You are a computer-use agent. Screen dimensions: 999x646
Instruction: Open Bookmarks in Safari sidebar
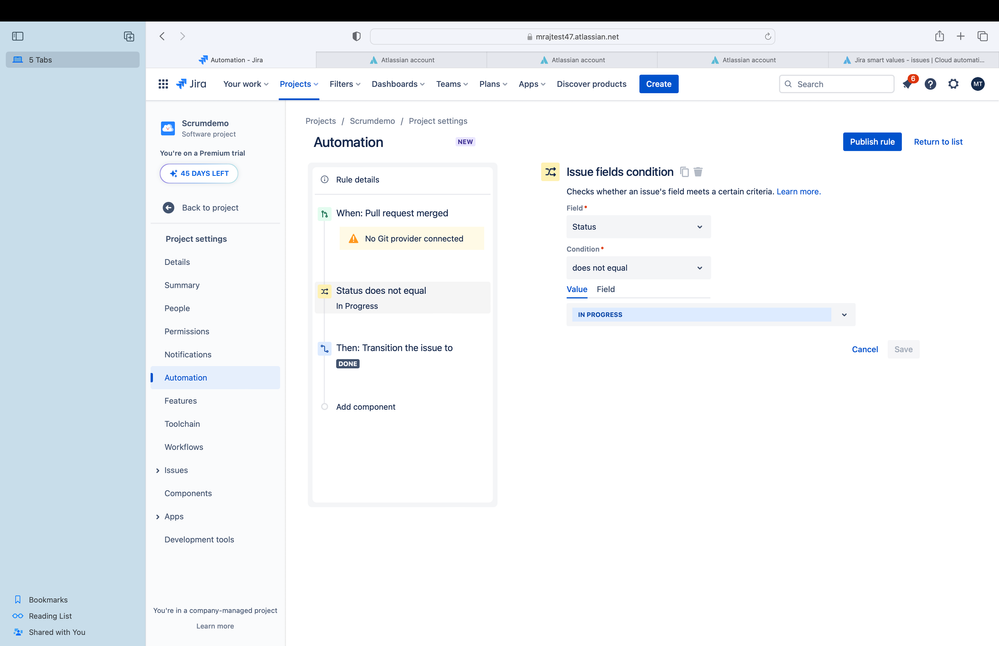click(48, 600)
